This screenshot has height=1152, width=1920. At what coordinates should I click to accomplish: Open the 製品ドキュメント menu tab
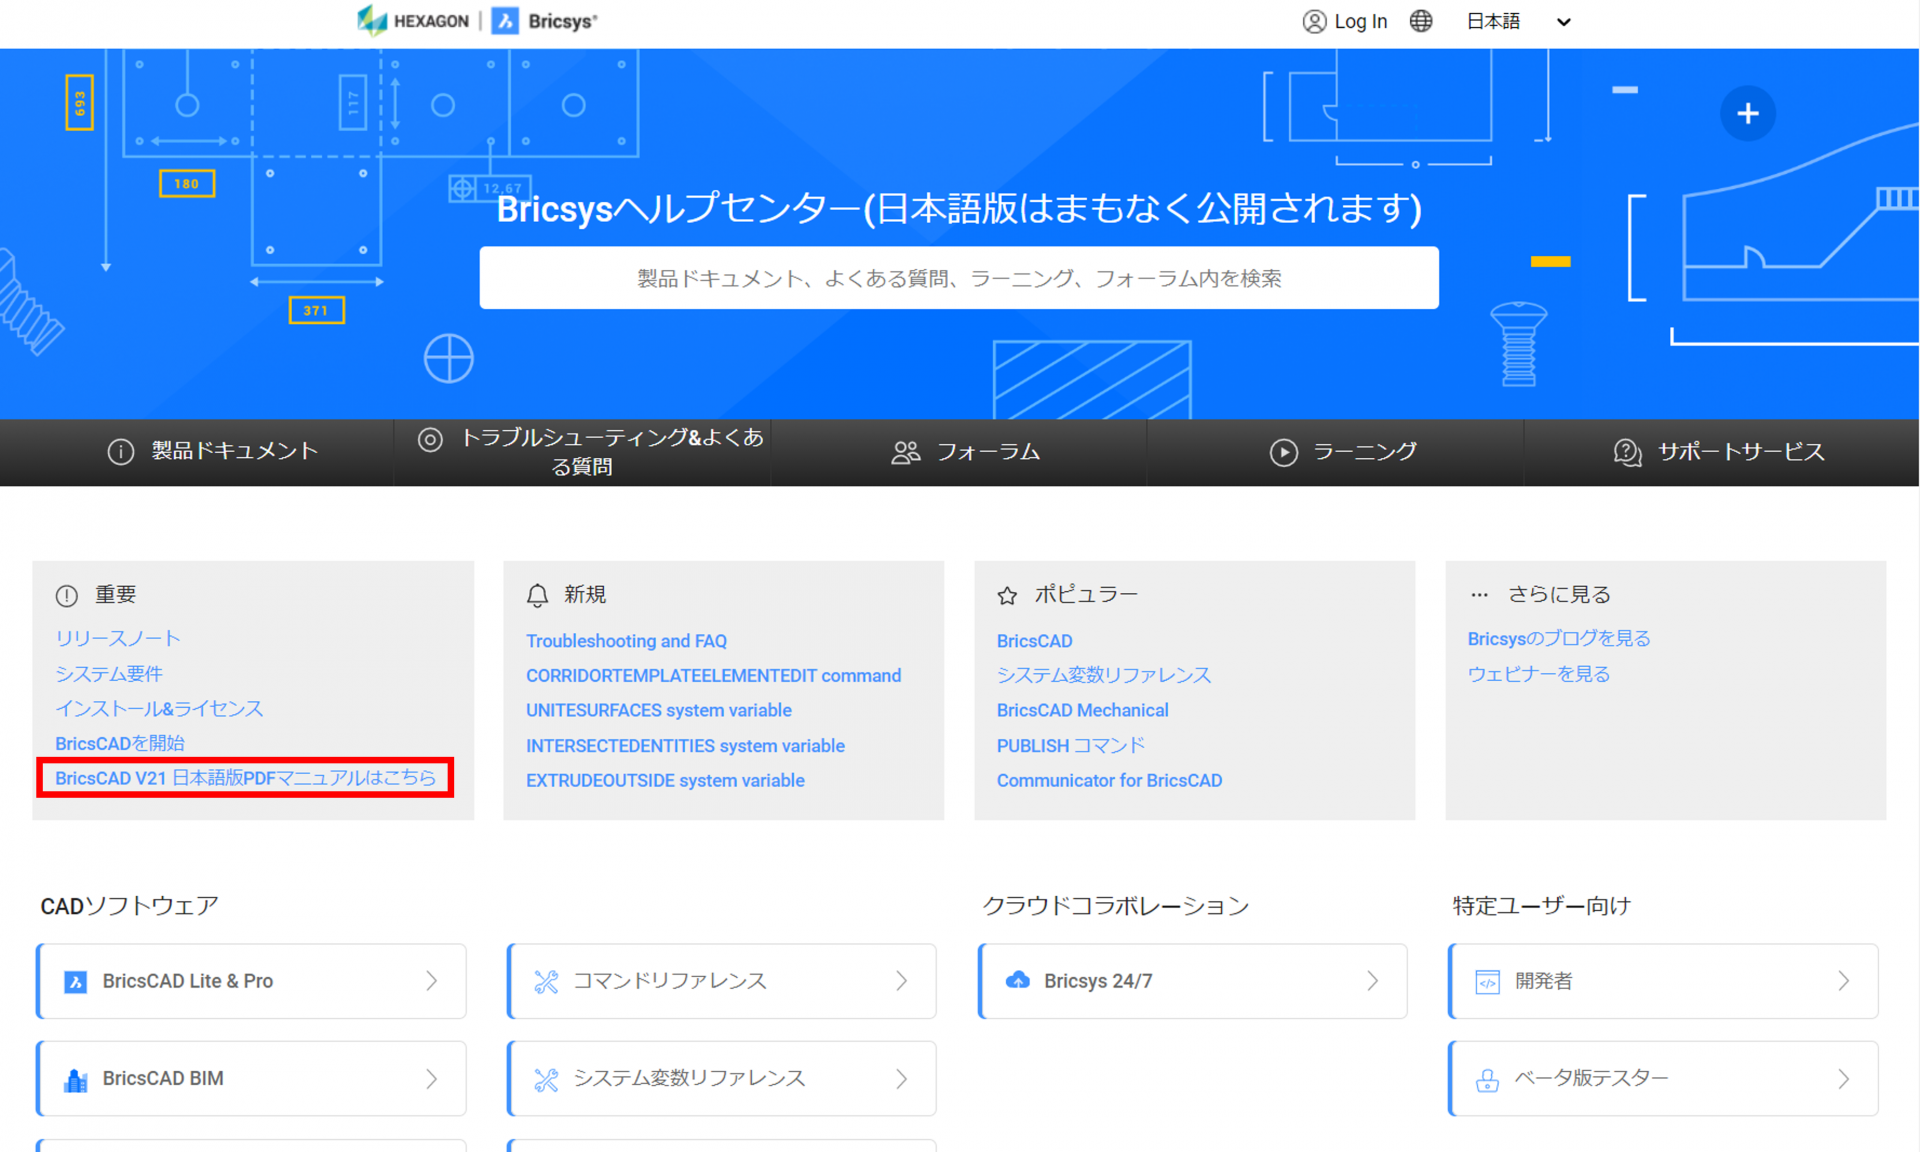[x=213, y=451]
